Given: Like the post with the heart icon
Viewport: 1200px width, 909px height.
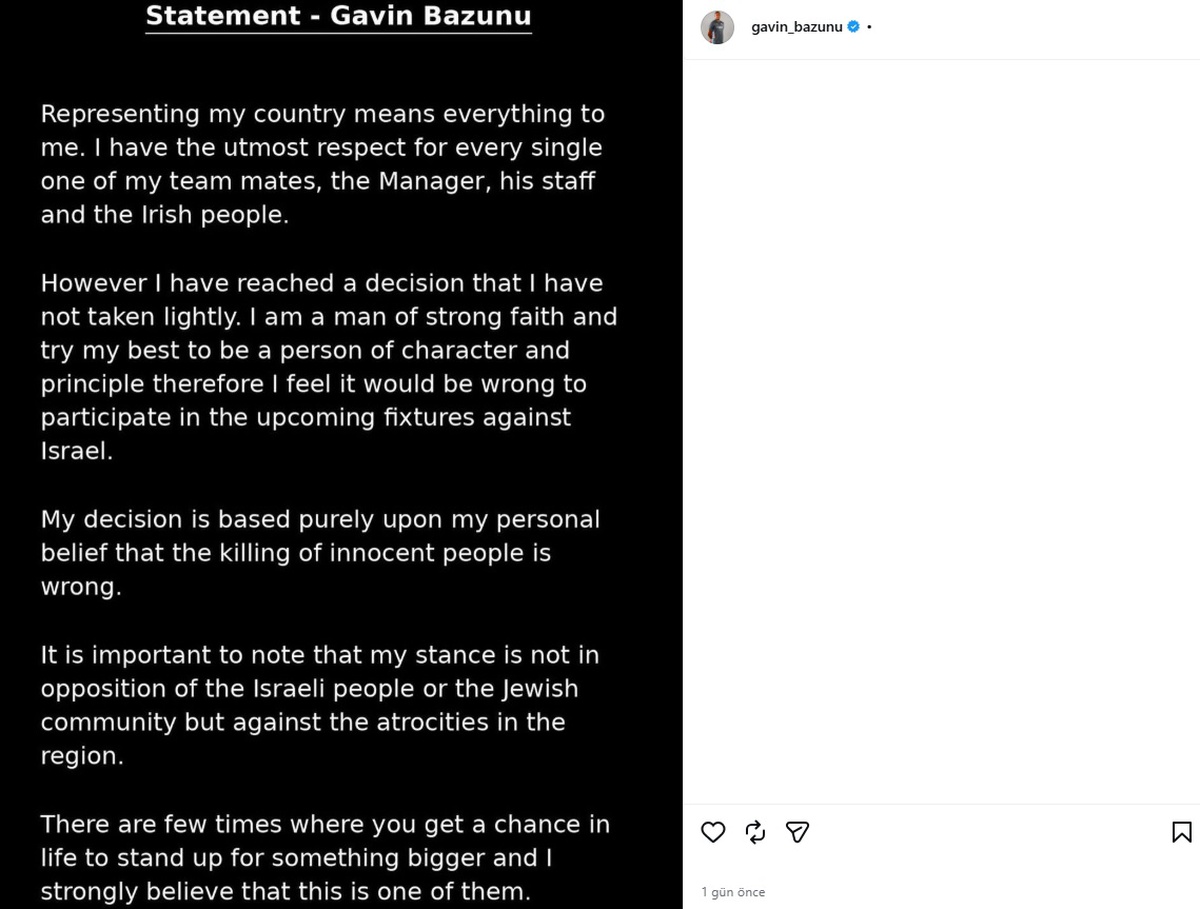Looking at the screenshot, I should point(713,832).
